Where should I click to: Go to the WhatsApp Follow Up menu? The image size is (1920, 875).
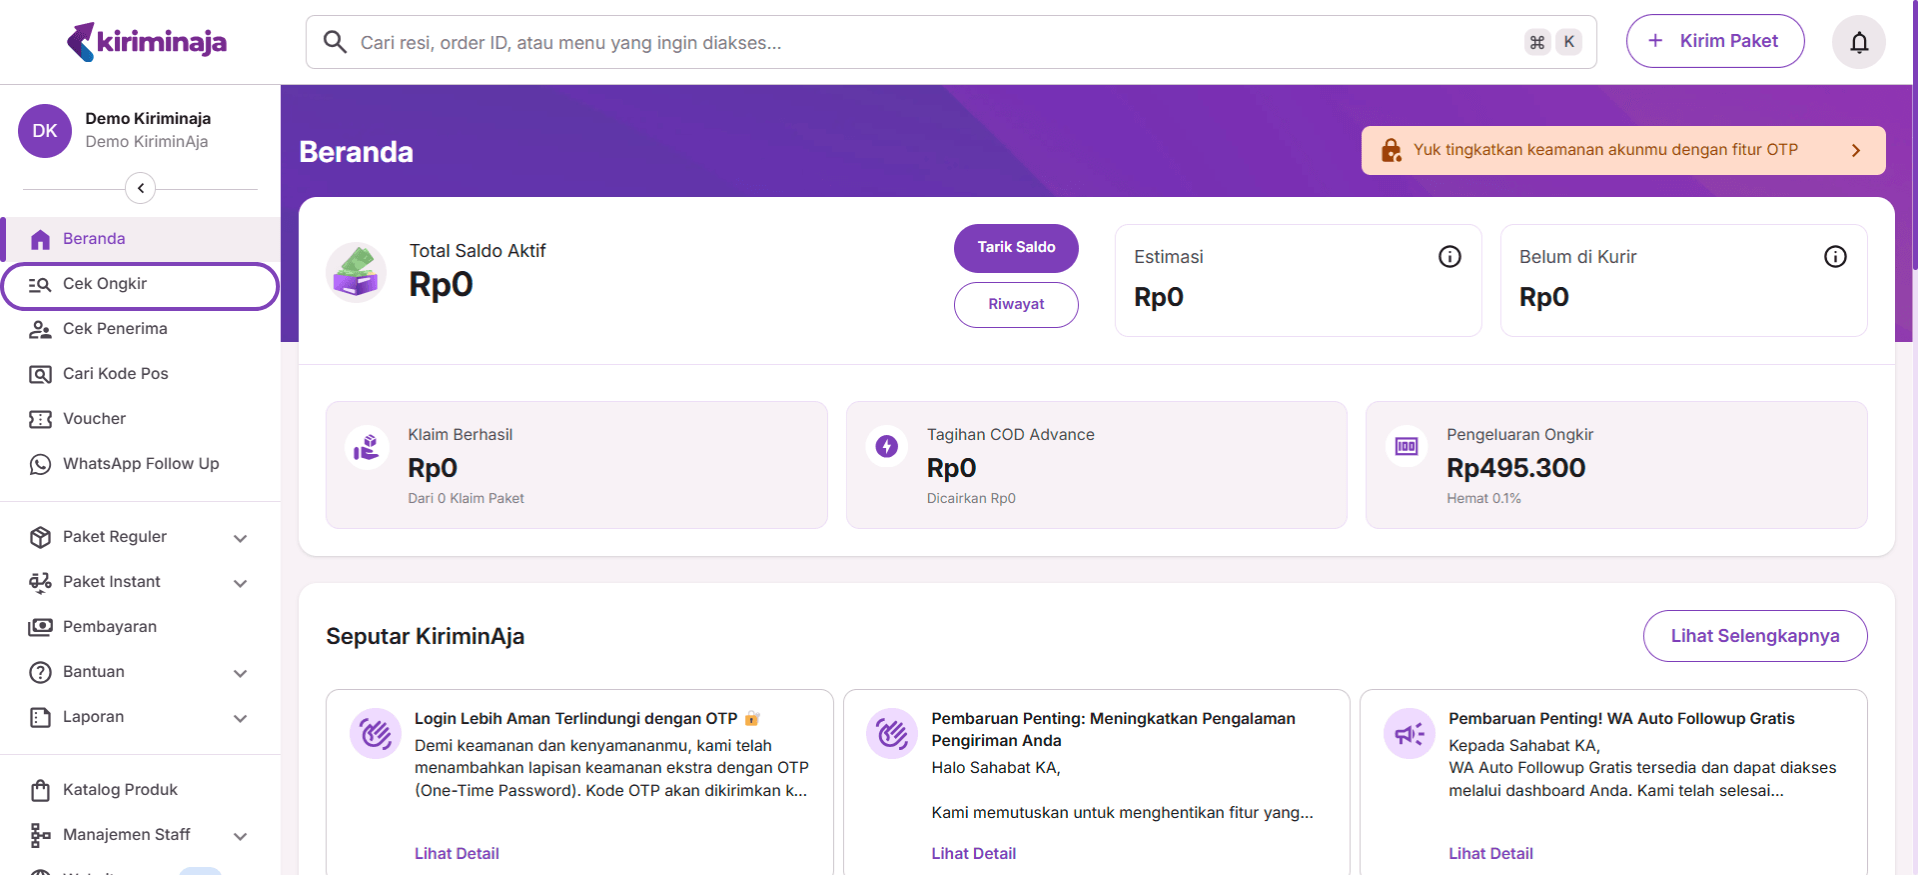140,464
